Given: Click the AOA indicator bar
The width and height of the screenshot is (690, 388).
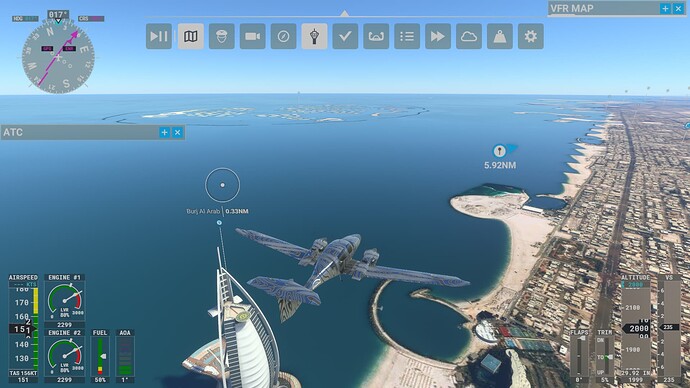Looking at the screenshot, I should tap(125, 356).
